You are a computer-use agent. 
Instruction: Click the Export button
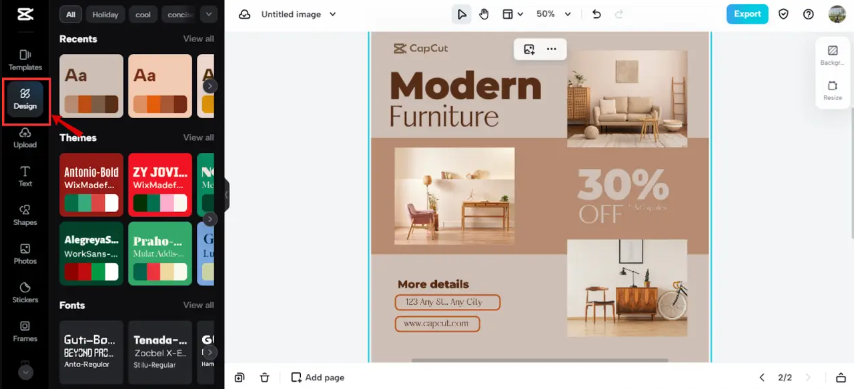[747, 14]
